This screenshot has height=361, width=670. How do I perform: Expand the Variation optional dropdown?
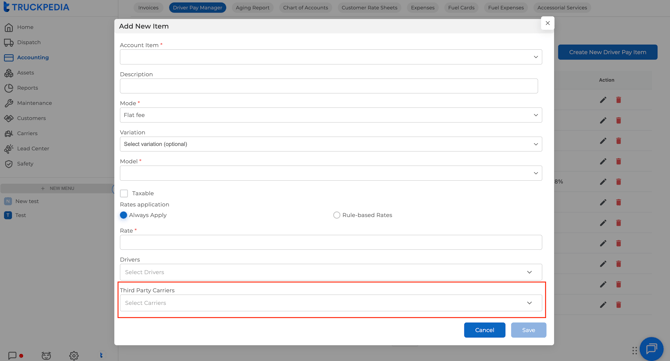click(331, 144)
